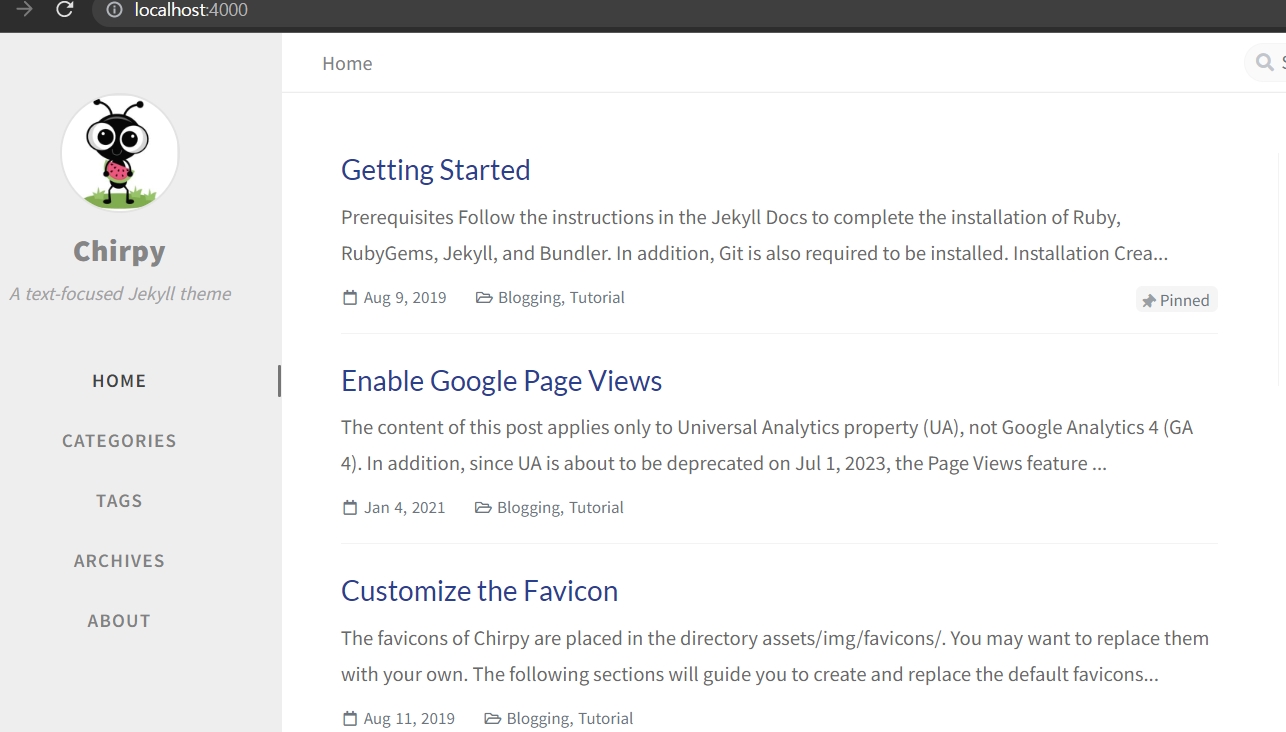The width and height of the screenshot is (1286, 732).
Task: Click the Chirpy ant avatar image
Action: pos(120,153)
